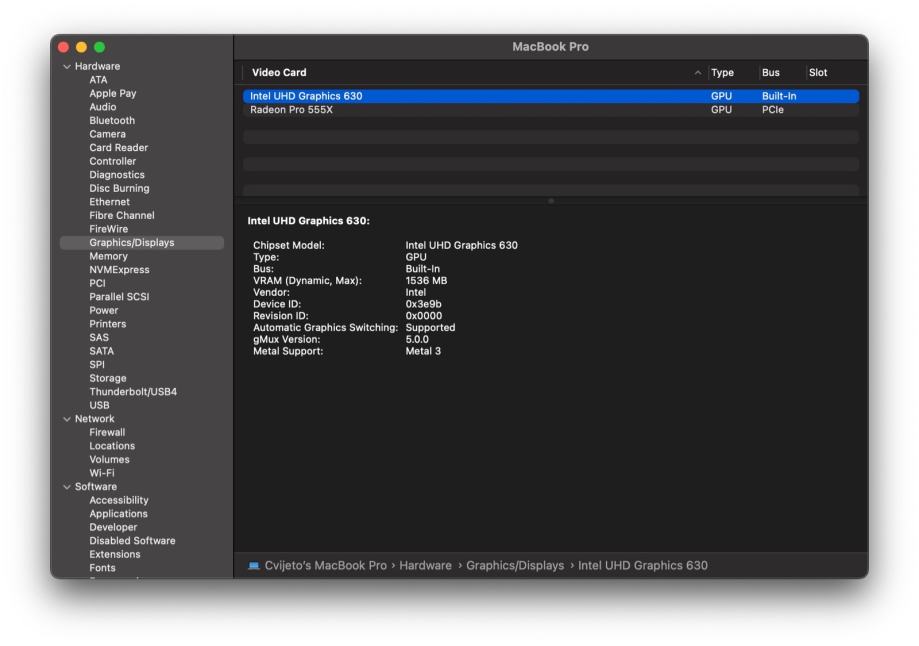Click Cvijeto's MacBook Pro in path bar

pos(325,566)
